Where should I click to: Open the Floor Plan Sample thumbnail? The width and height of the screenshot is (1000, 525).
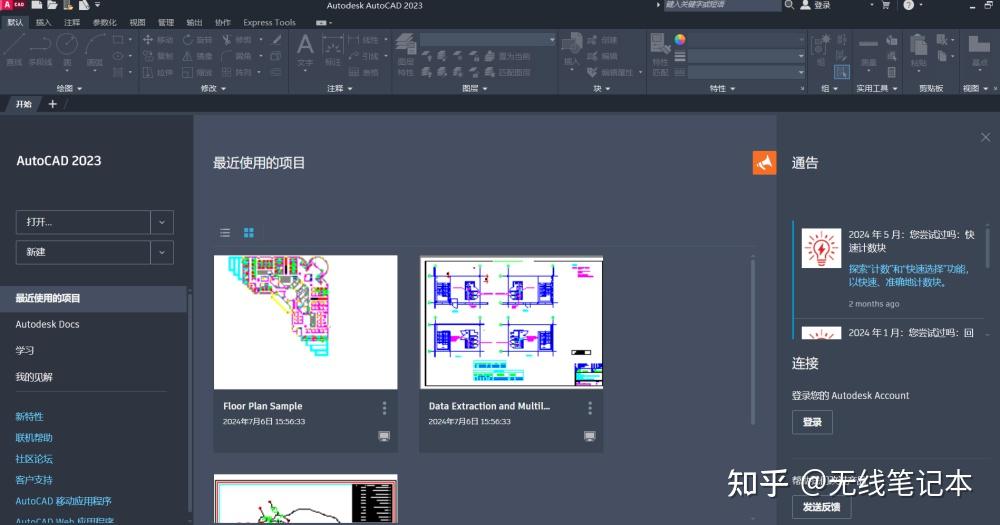point(305,322)
